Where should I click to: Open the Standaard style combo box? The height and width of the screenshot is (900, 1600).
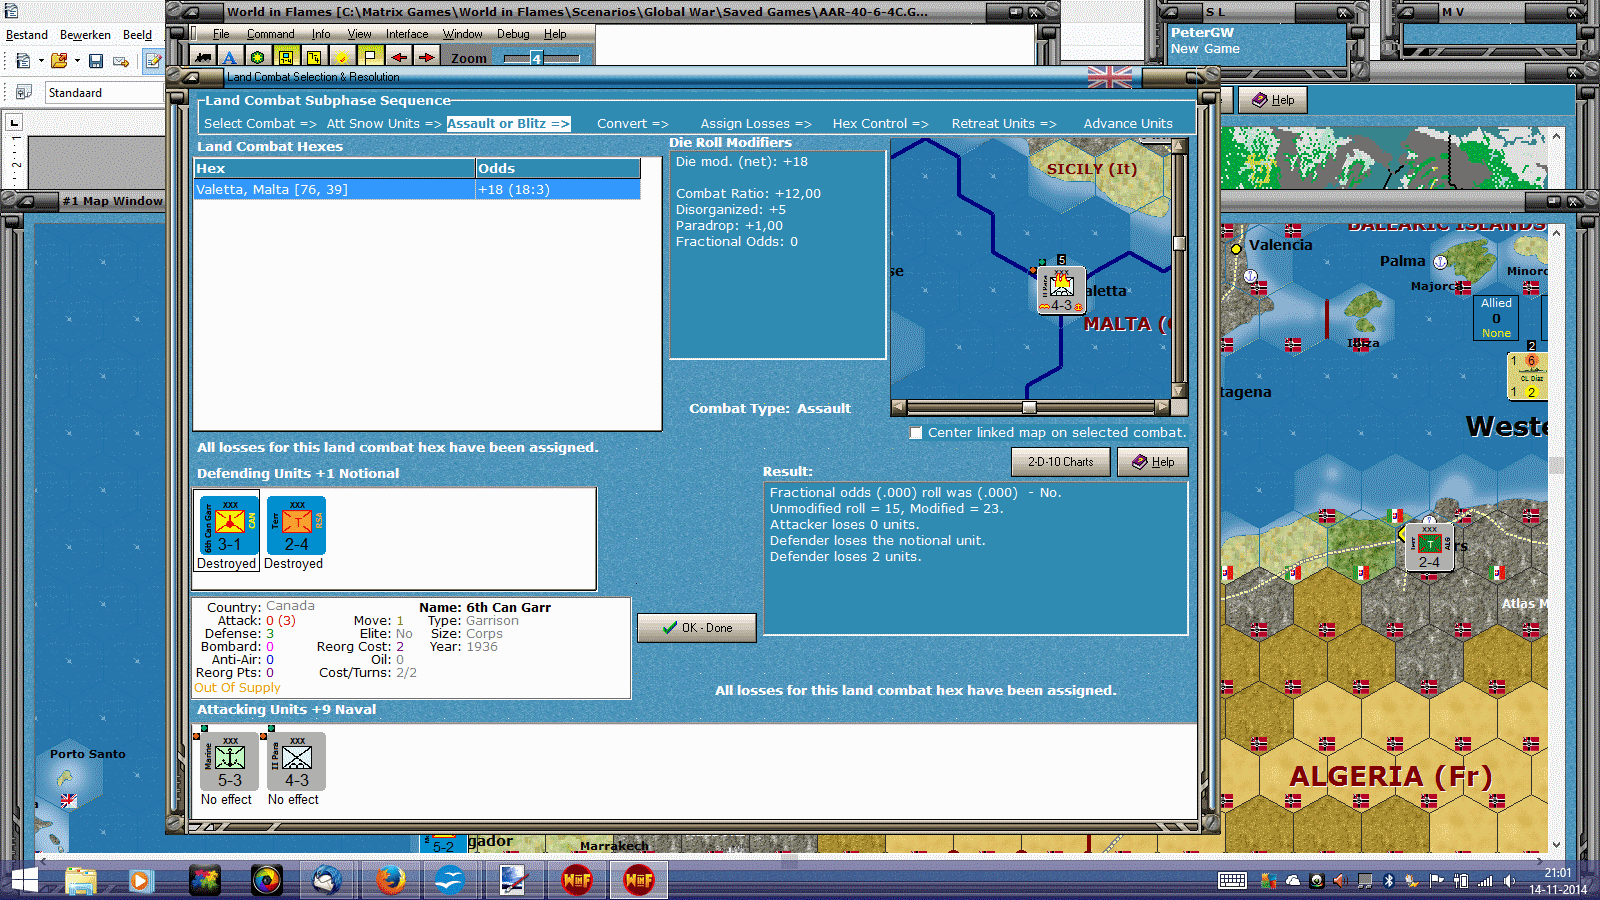click(104, 93)
